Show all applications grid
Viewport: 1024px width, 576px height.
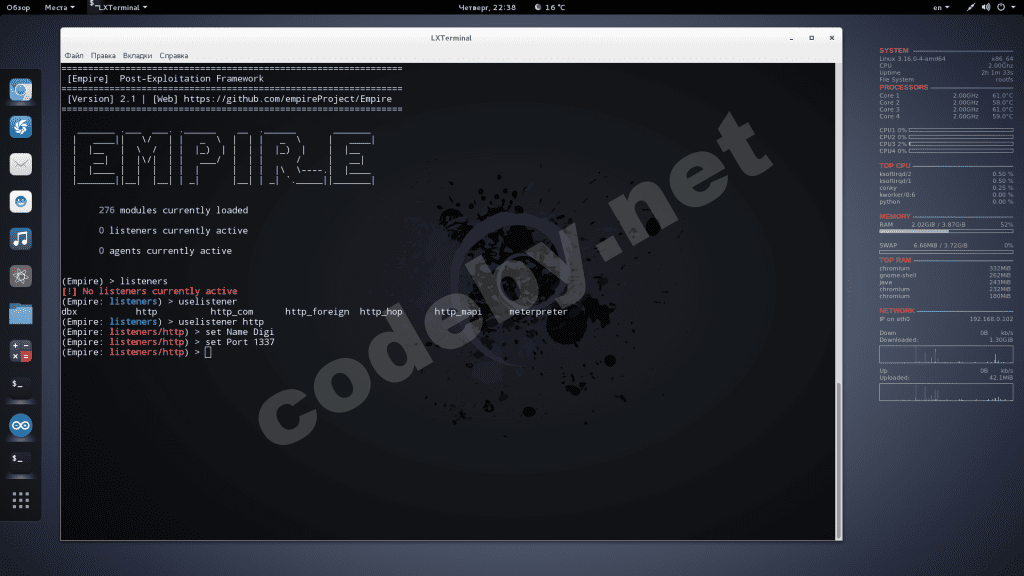(21, 500)
